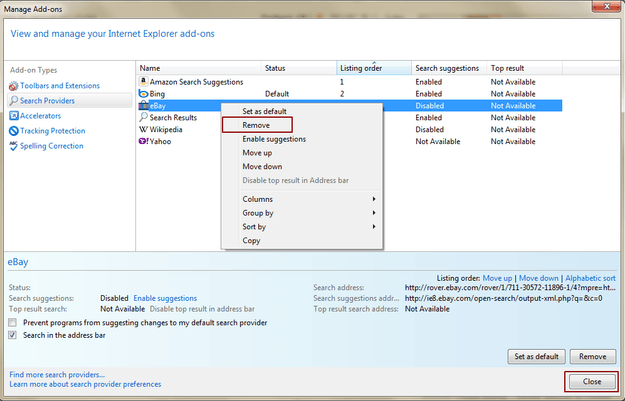
Task: Click the Yahoo provider icon
Action: [x=143, y=141]
